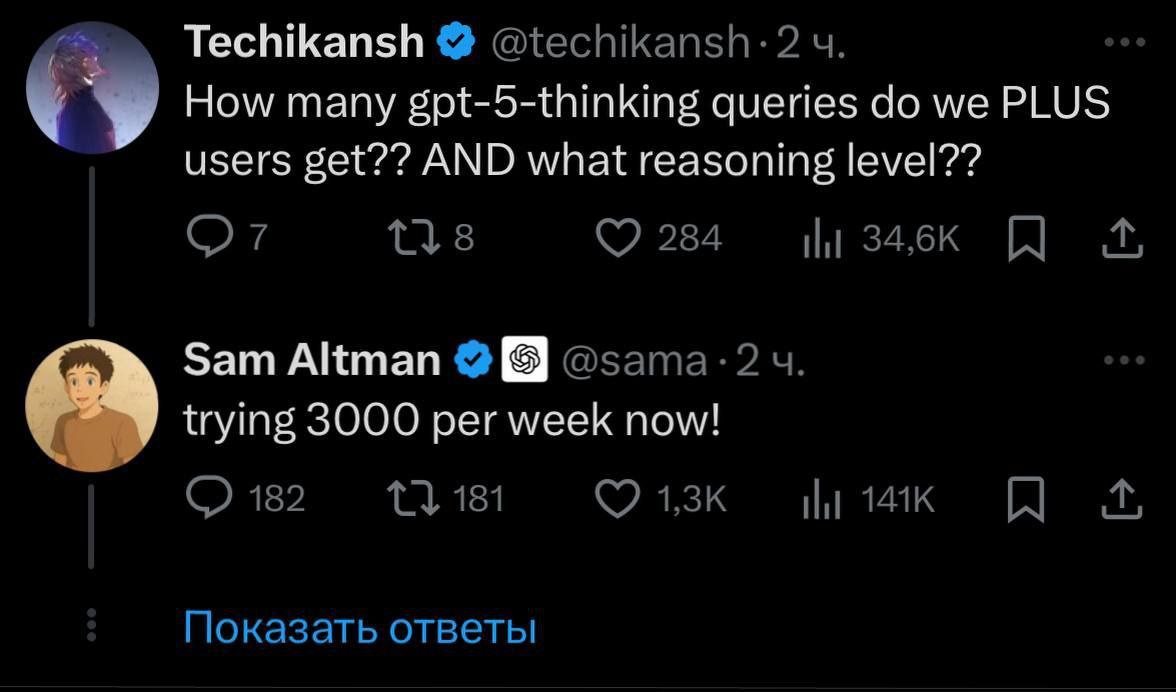Like Sam Altman's reply
Screen dimensions: 1176x692
(x=618, y=497)
